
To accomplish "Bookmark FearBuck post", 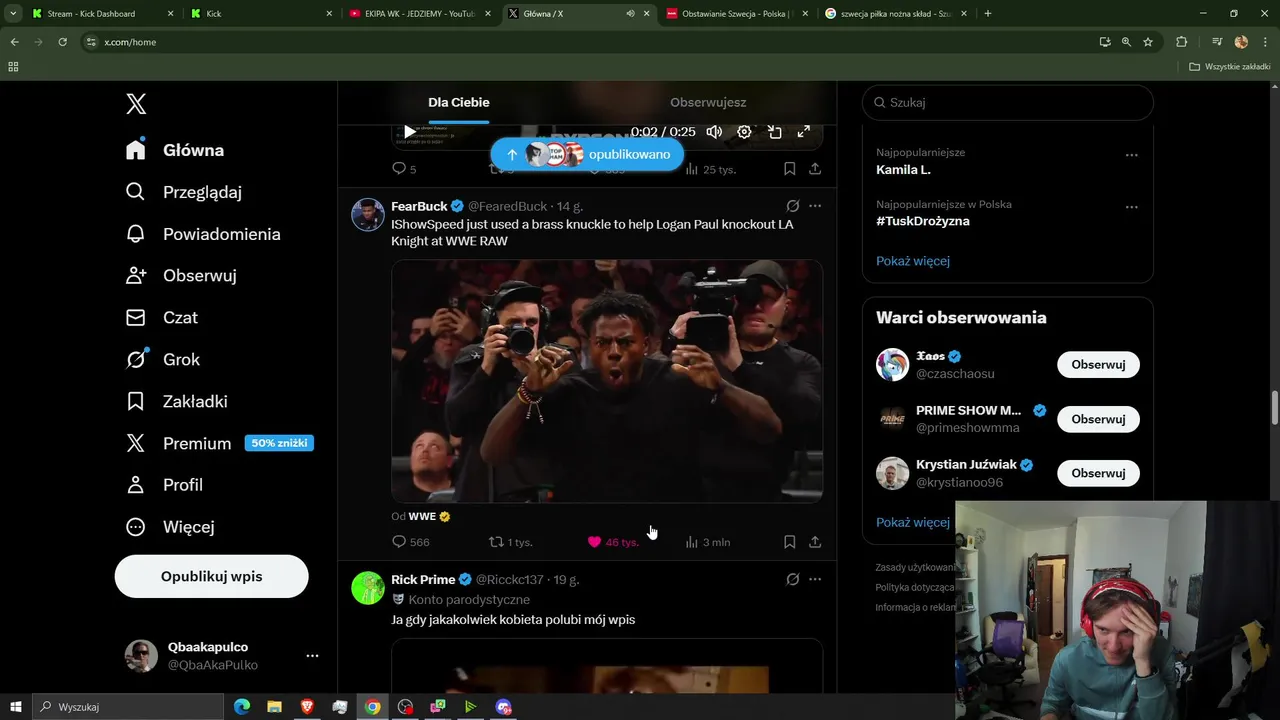I will click(789, 542).
